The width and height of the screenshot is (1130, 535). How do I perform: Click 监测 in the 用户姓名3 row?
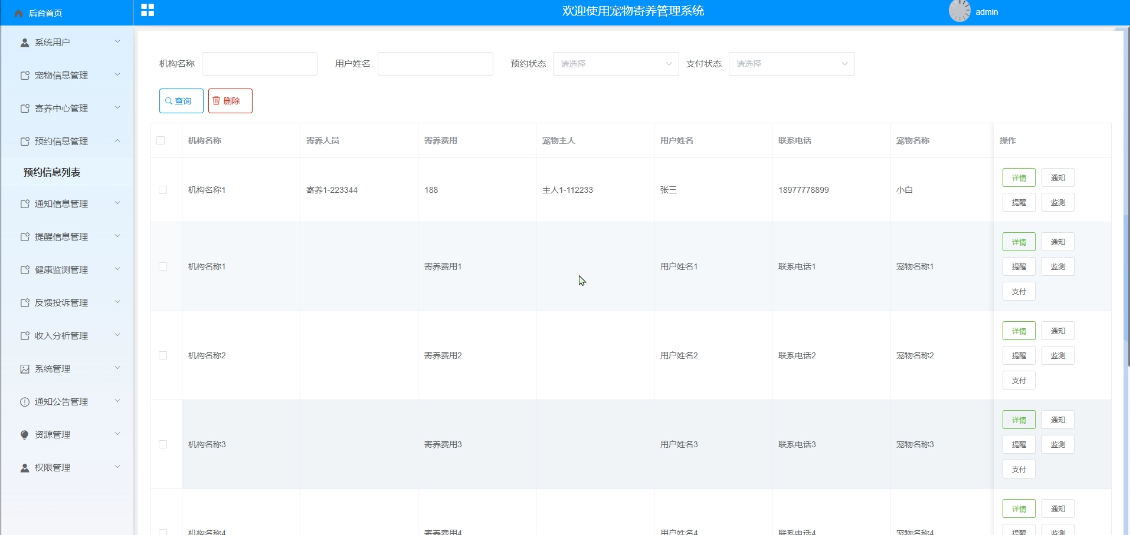point(1057,444)
